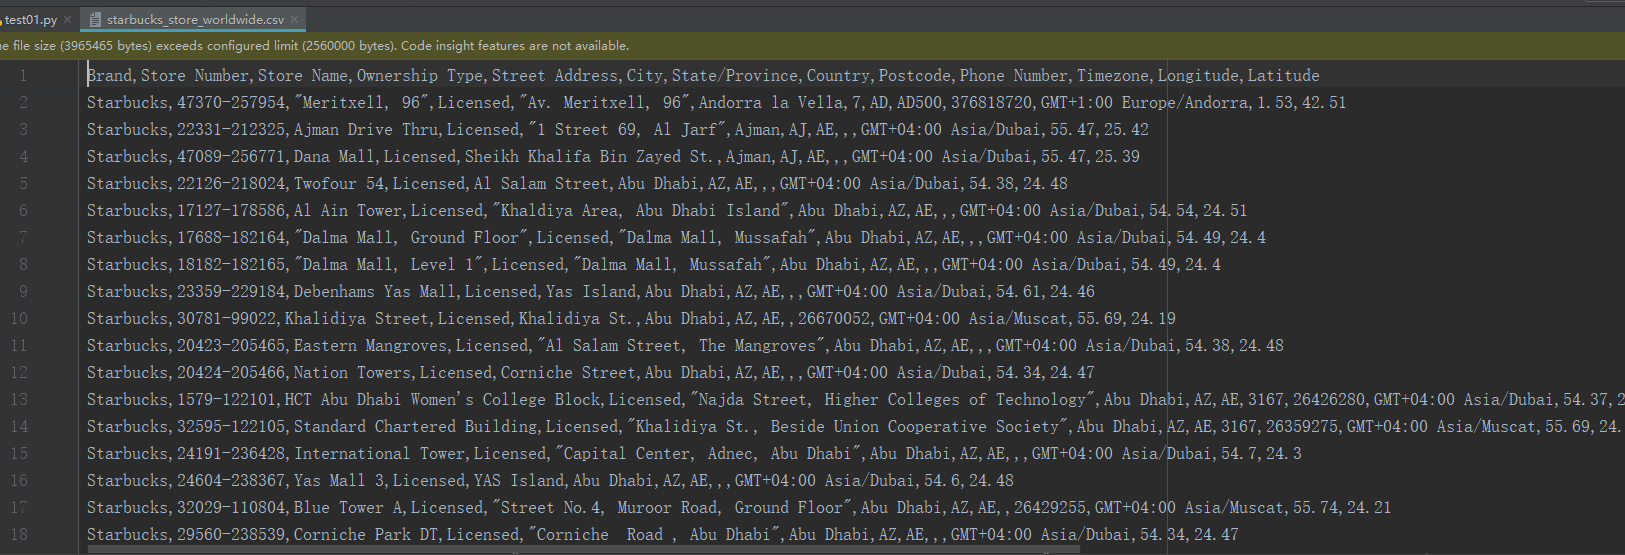Click the 'Dana Mall' store name
Screen dimensions: 1625x555
(x=334, y=157)
